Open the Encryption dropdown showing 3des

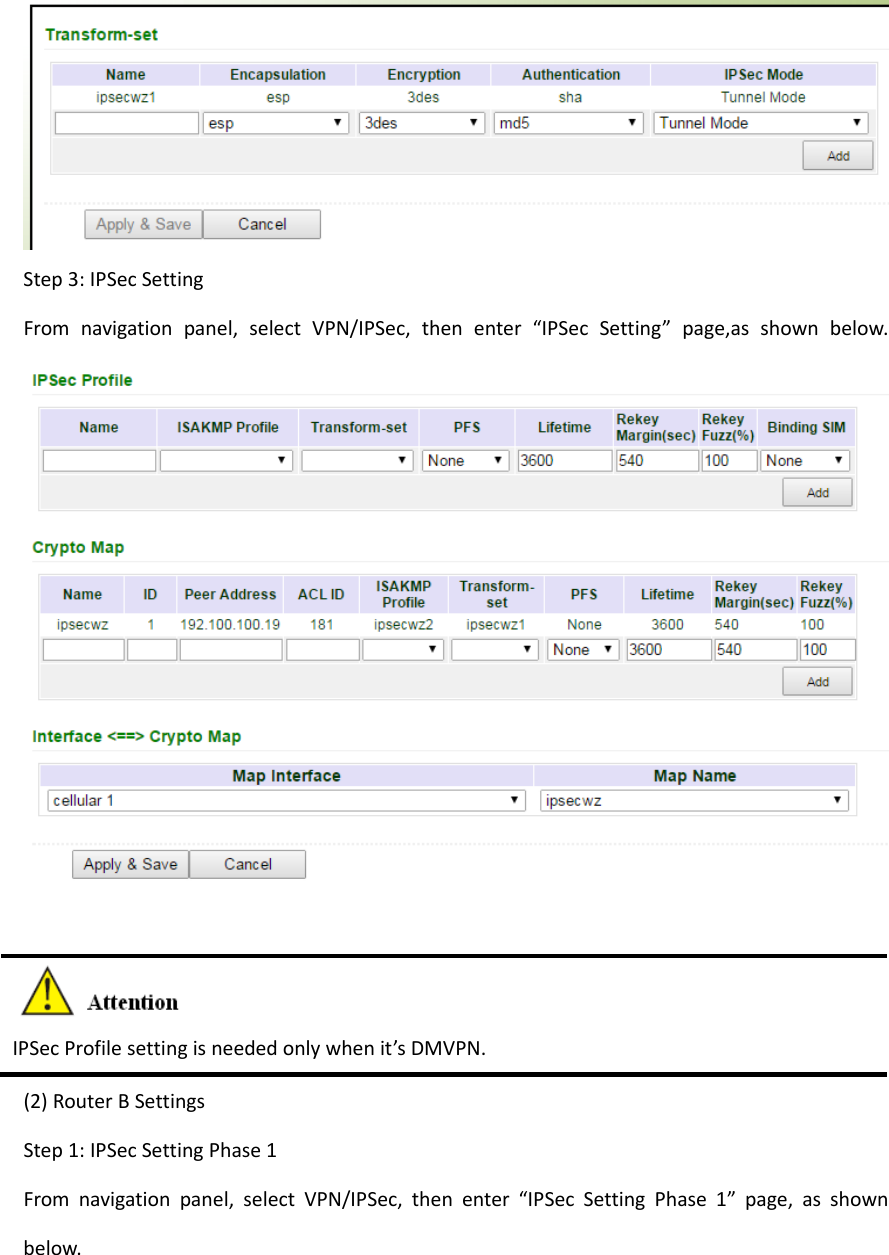(421, 122)
